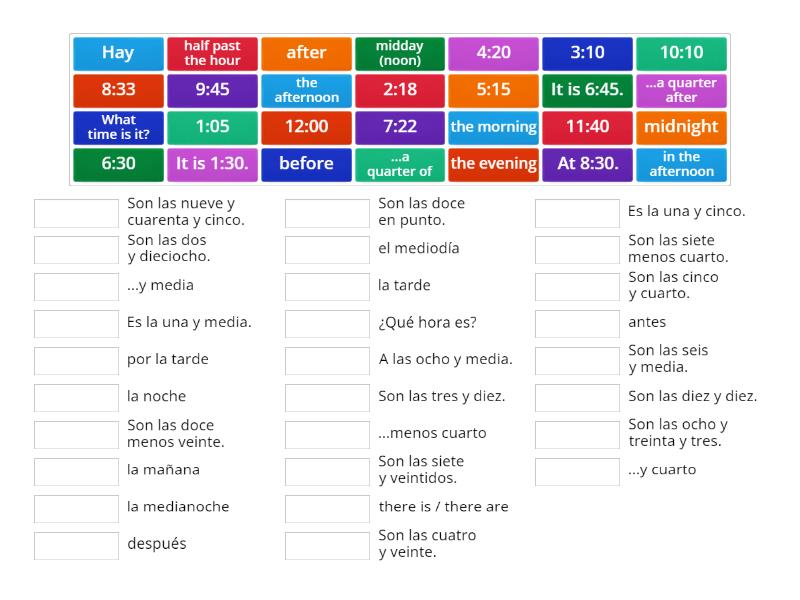Click the 'midday (noon)' tile
This screenshot has height=600, width=800.
[x=399, y=53]
